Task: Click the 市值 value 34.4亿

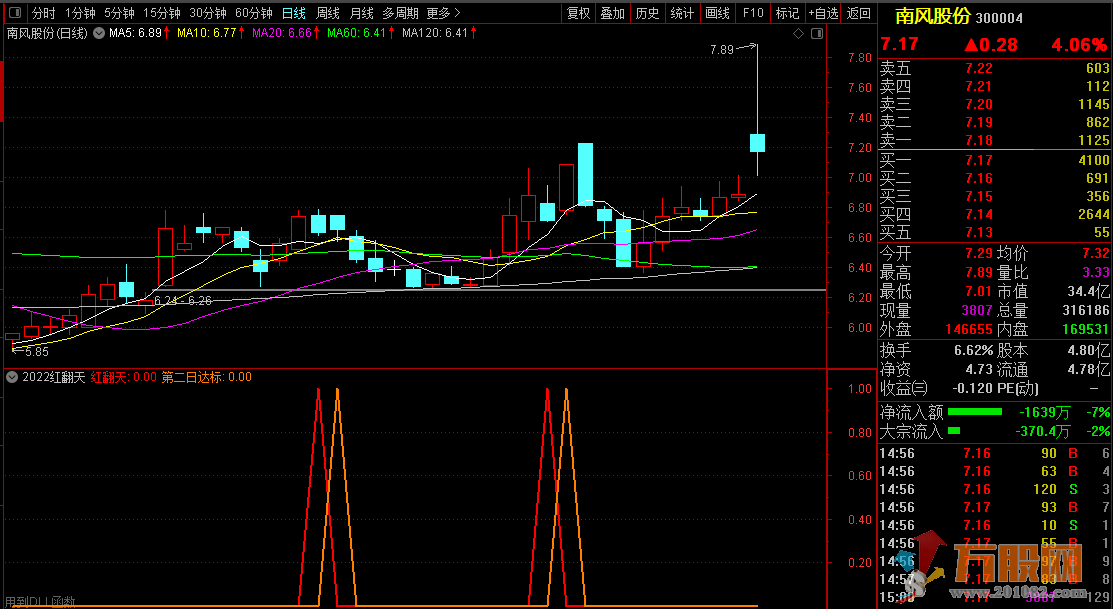Action: pos(1088,292)
